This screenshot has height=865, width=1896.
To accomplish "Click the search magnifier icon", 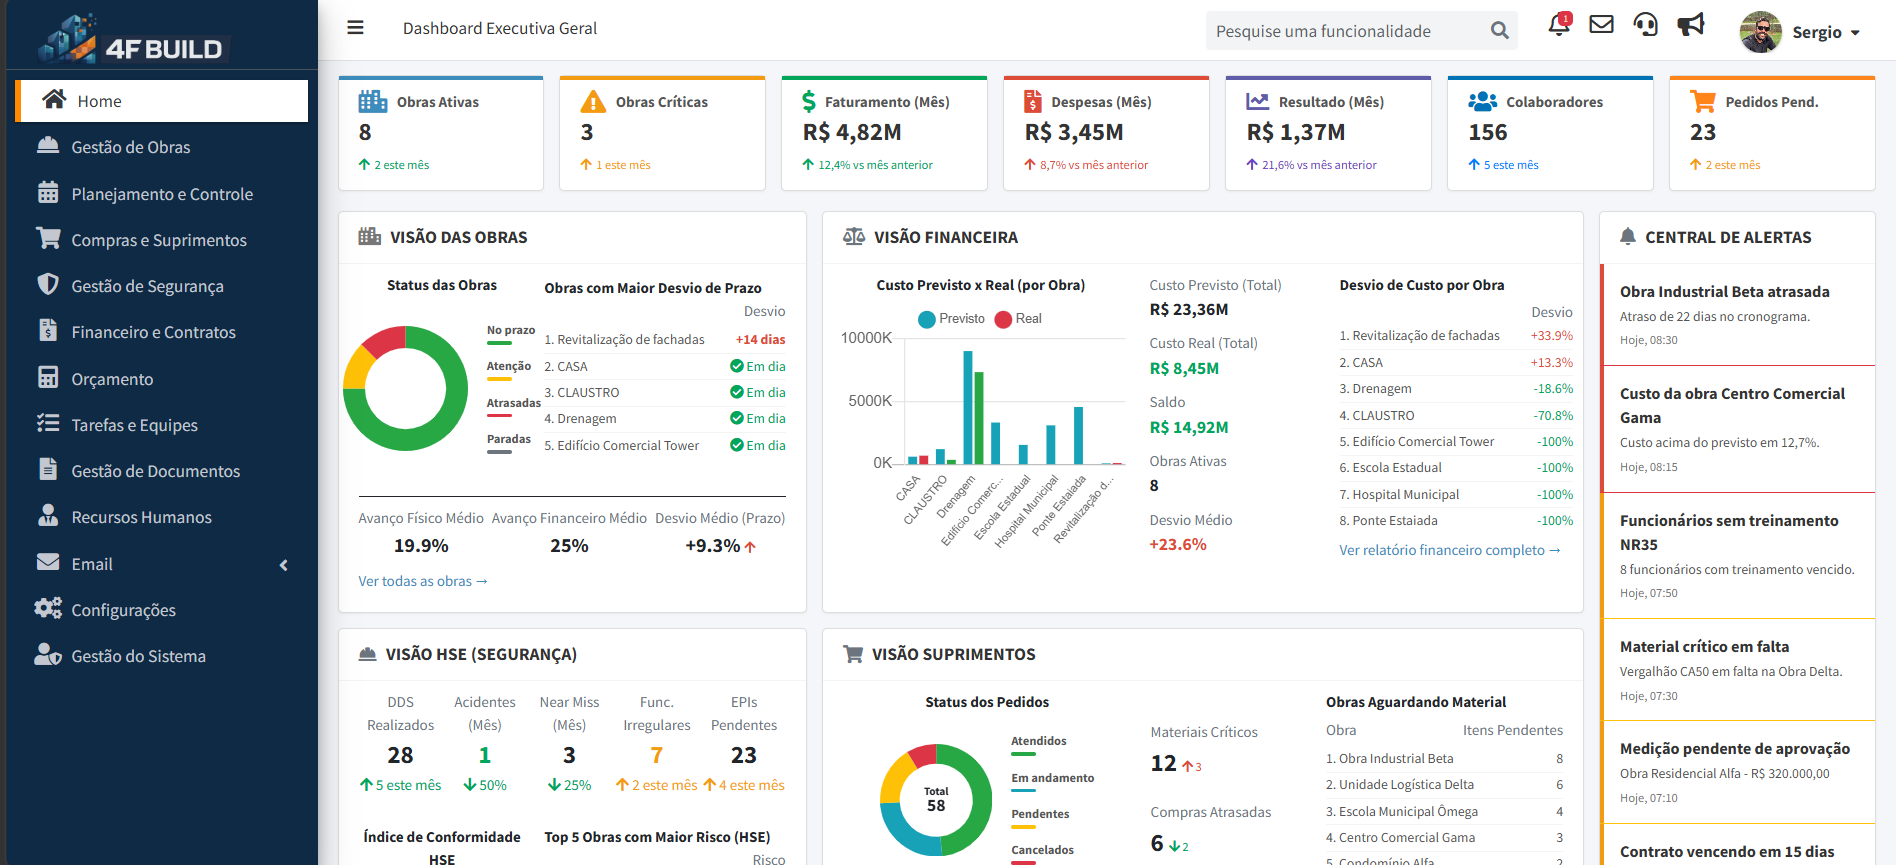I will coord(1499,31).
